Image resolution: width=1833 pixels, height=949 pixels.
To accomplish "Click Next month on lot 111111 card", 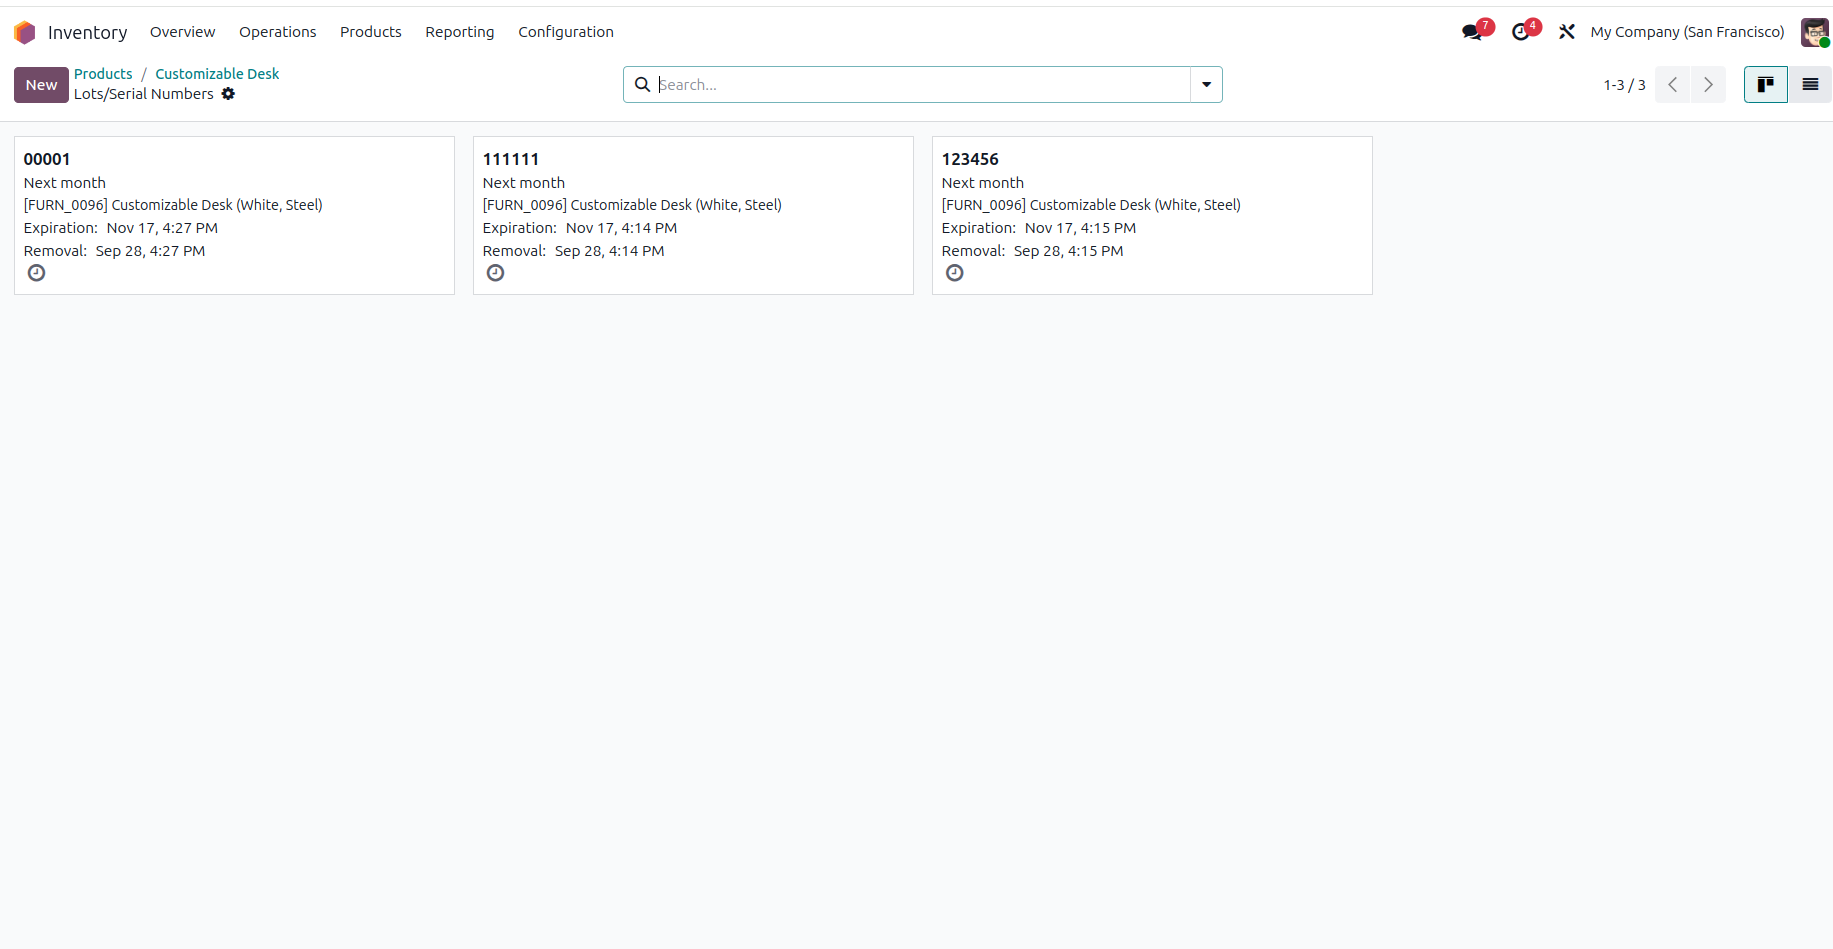I will (524, 183).
